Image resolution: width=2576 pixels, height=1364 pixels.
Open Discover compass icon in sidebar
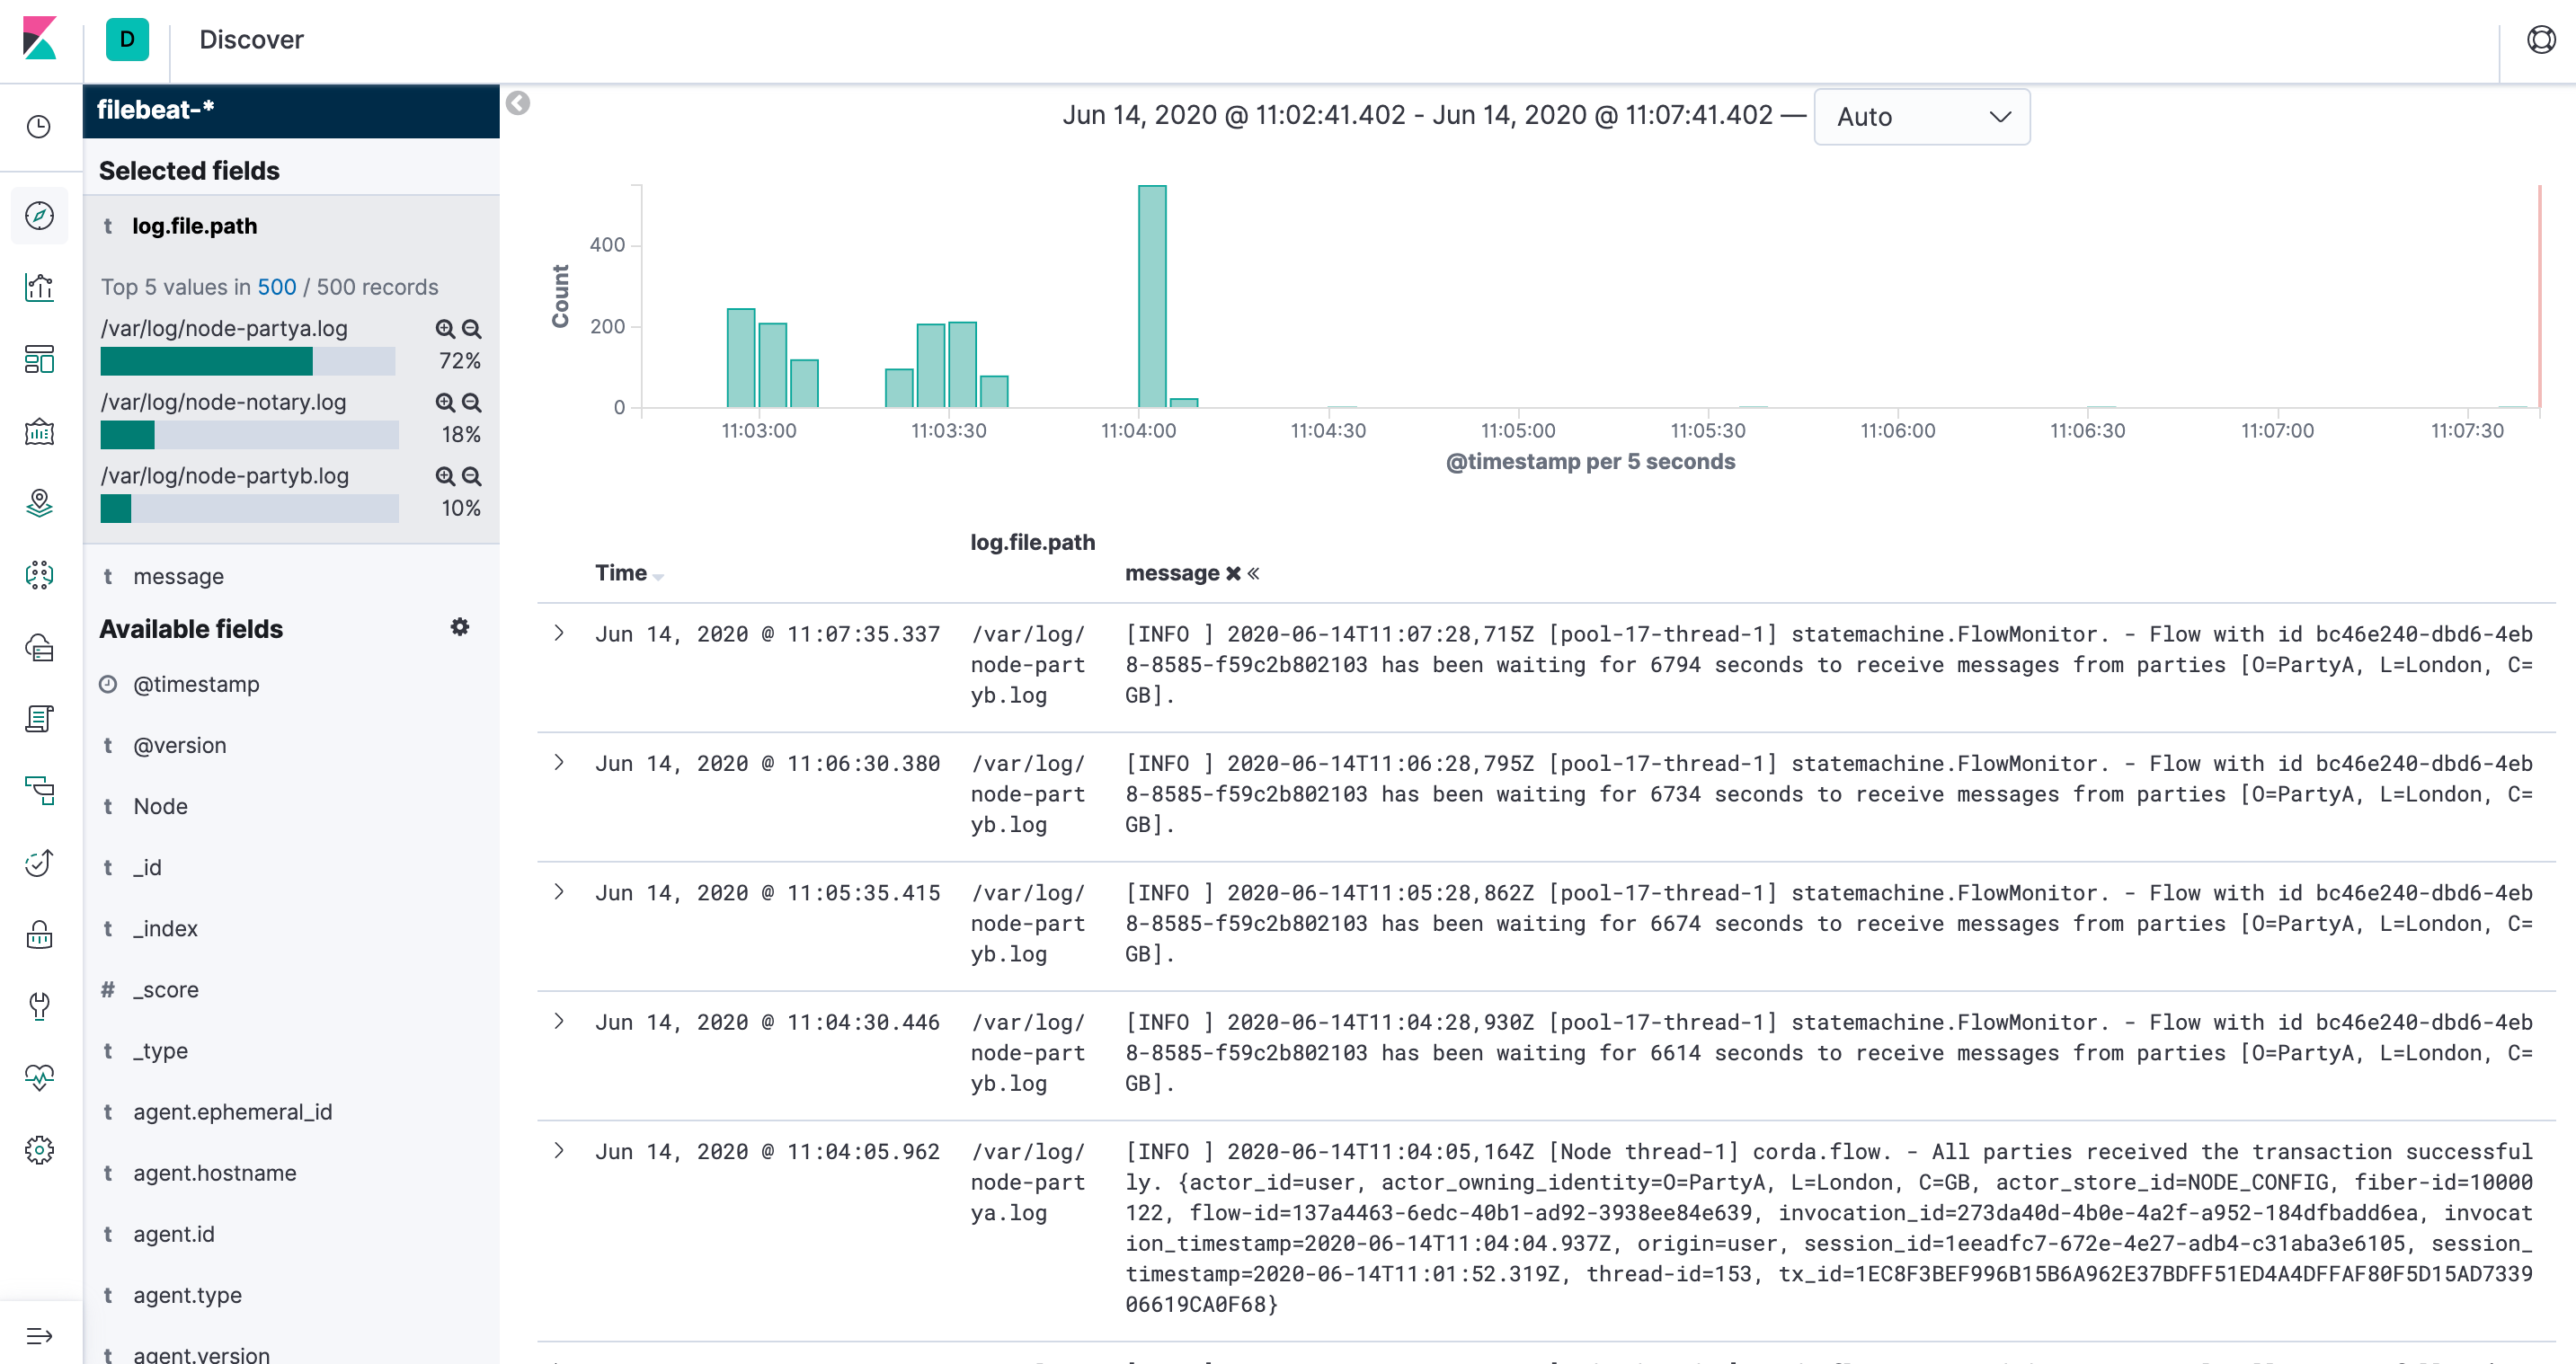click(39, 215)
